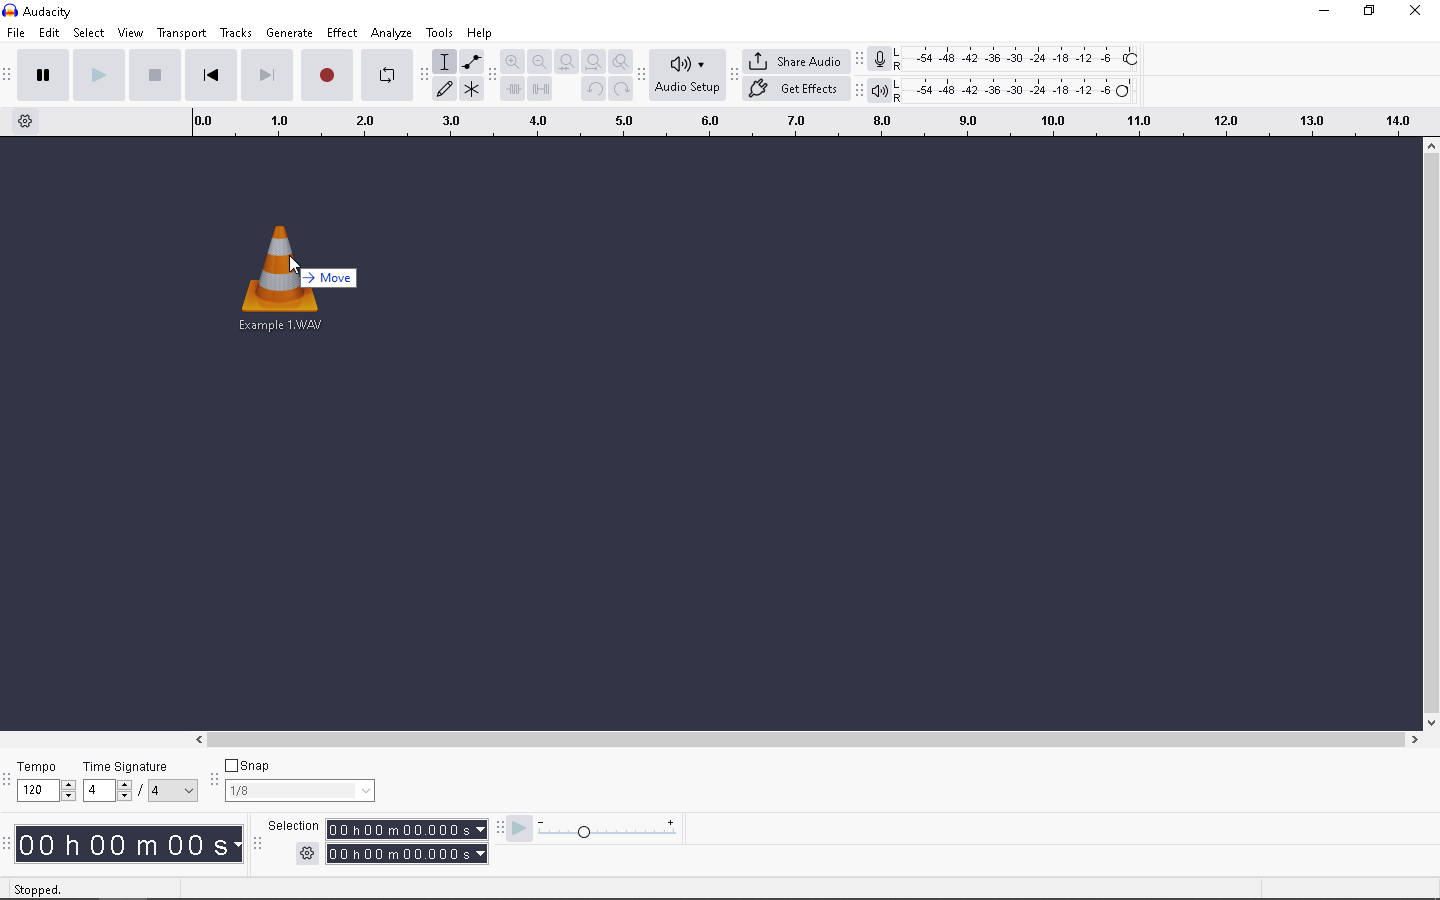Enable the Snap checkbox
Viewport: 1440px width, 900px height.
(232, 767)
